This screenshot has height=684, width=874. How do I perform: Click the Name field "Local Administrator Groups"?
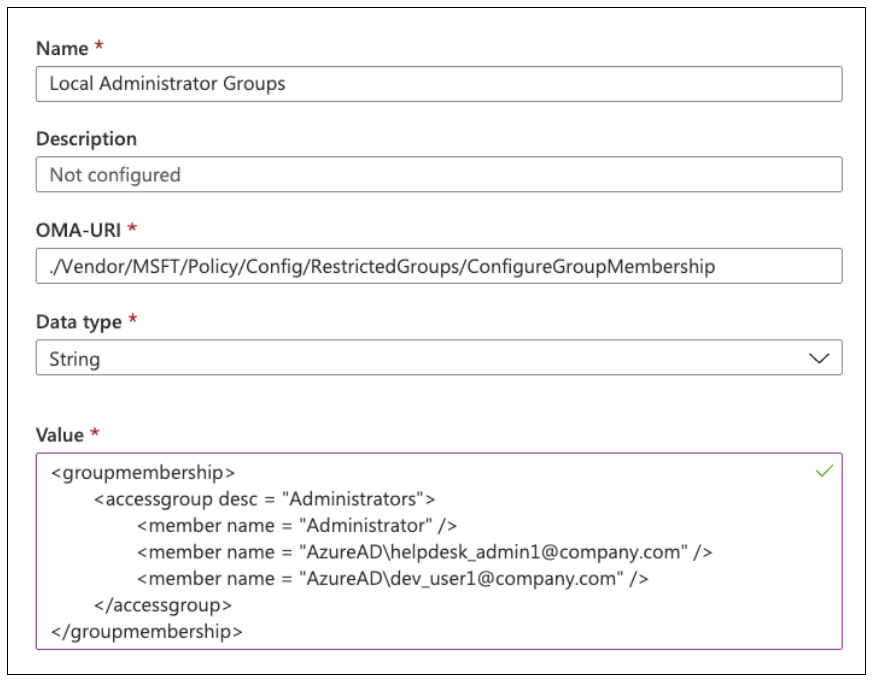coord(439,84)
